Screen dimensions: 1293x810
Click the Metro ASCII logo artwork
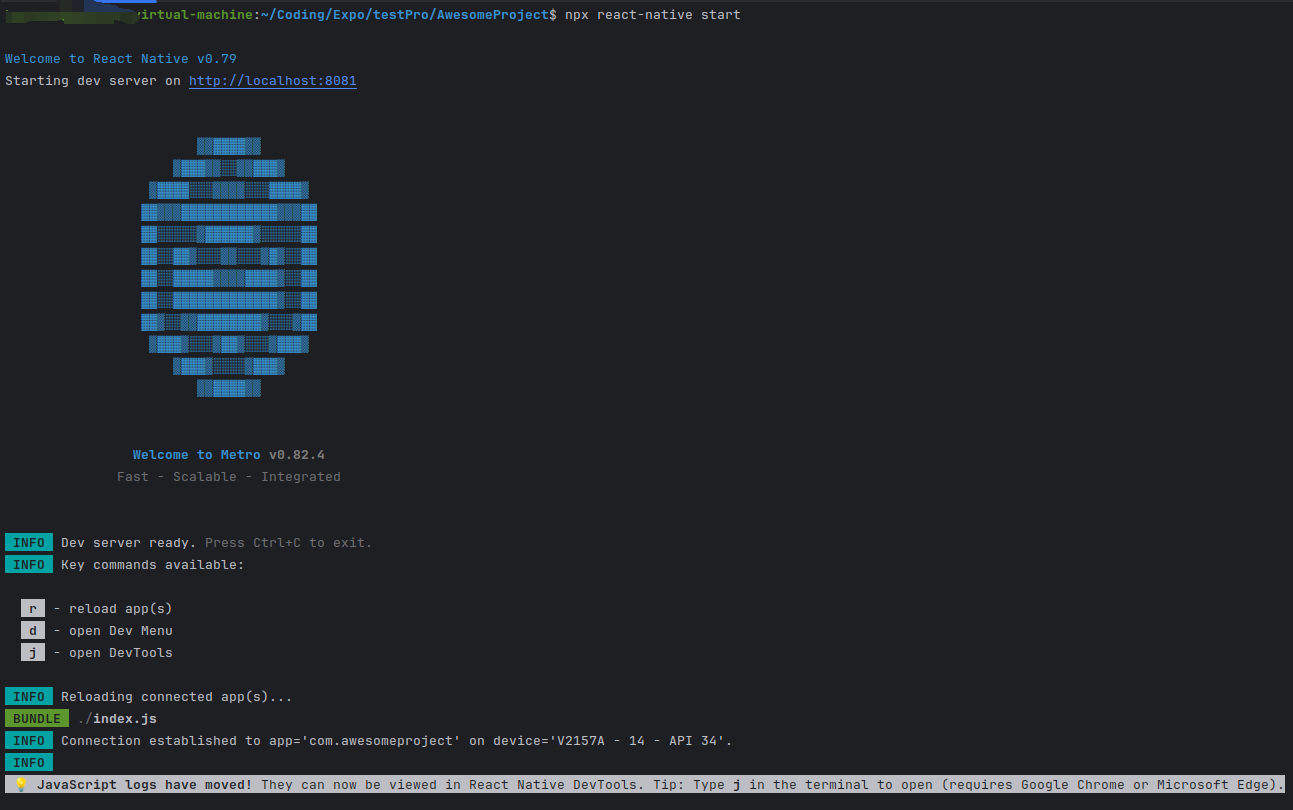tap(228, 267)
